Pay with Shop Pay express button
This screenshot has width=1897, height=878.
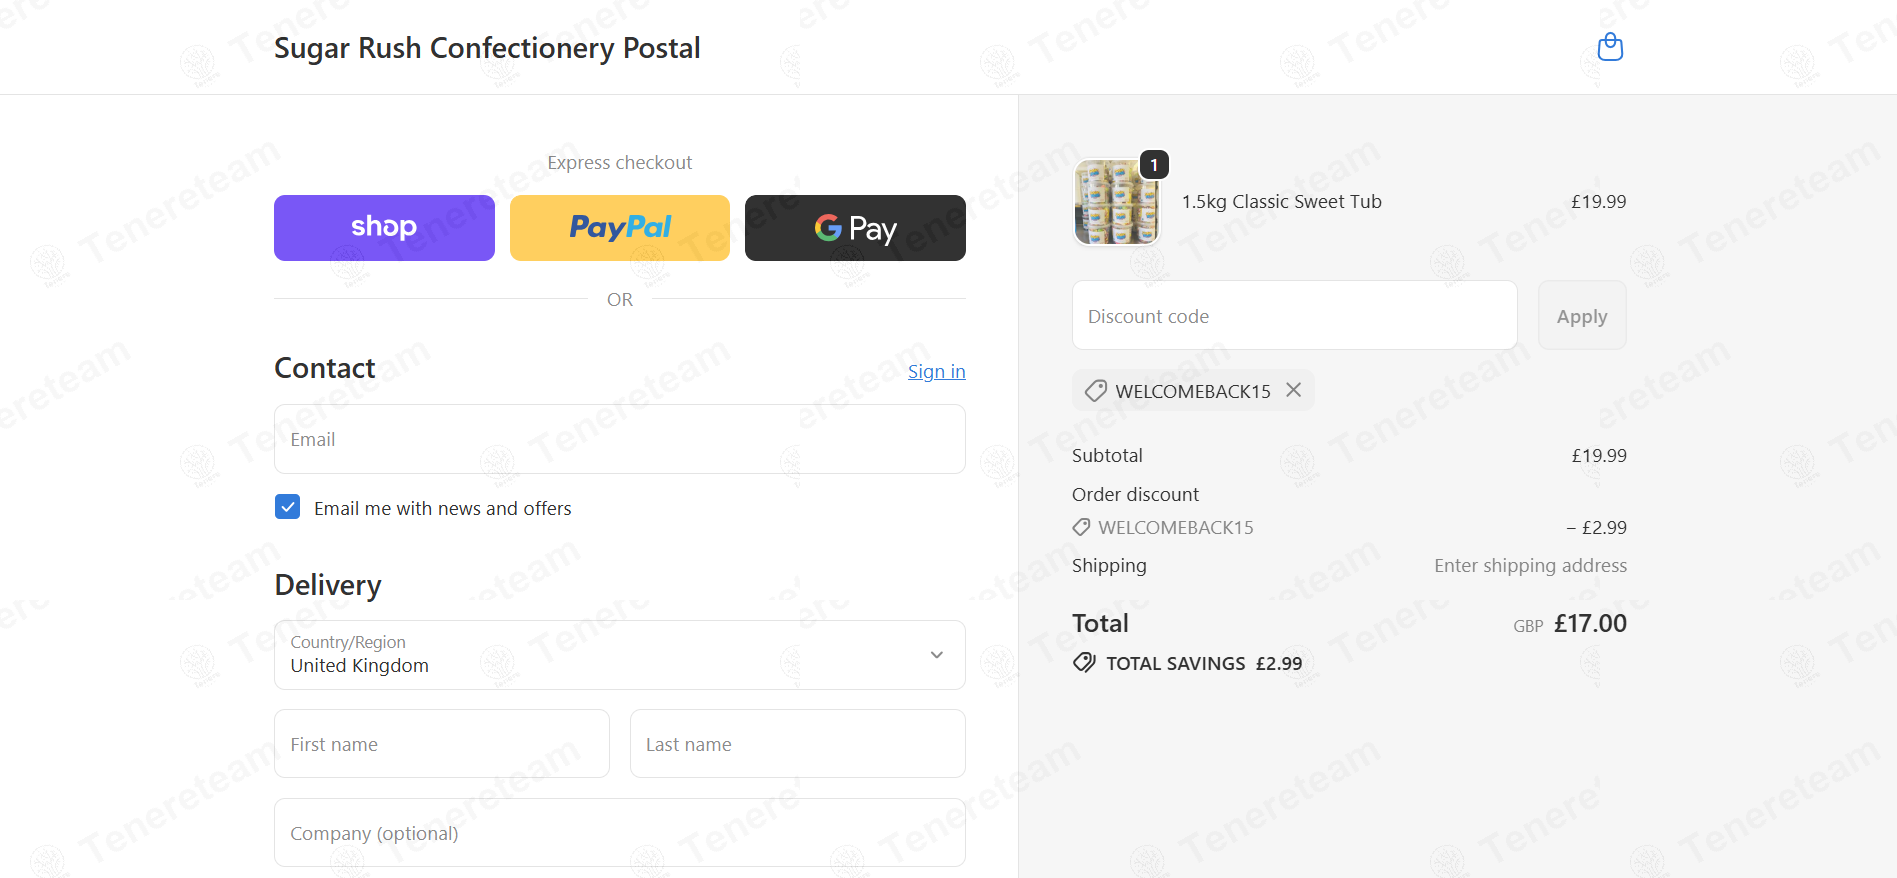click(384, 228)
